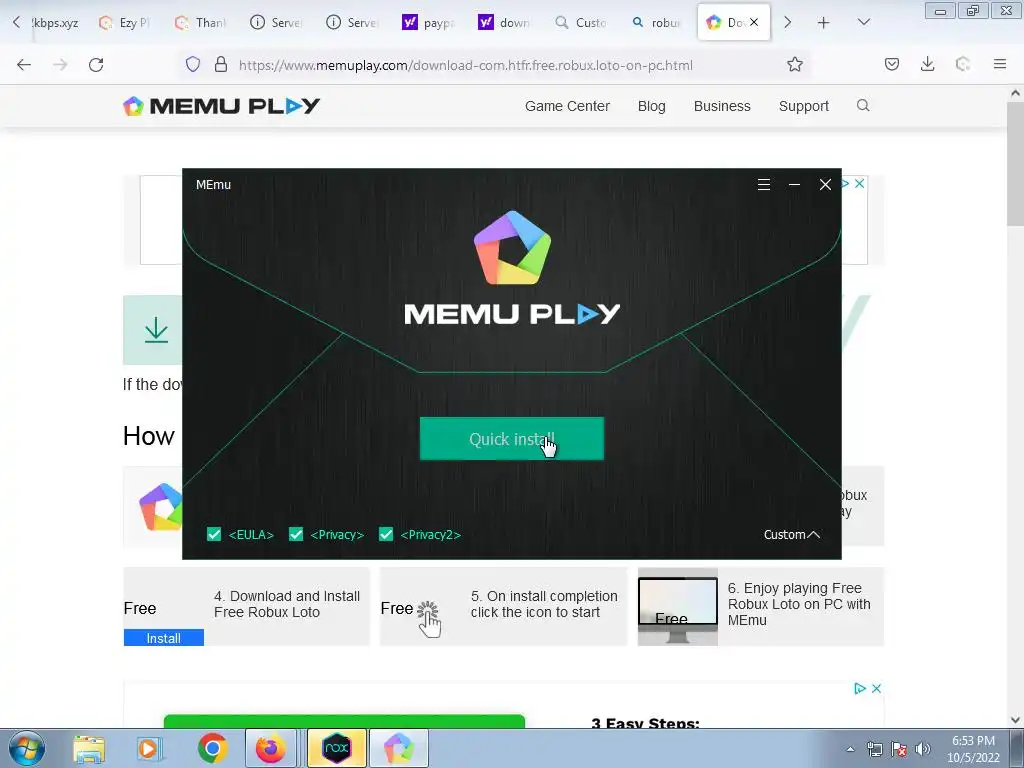The height and width of the screenshot is (768, 1024).
Task: Switch to the Ezy tab
Action: coord(125,22)
